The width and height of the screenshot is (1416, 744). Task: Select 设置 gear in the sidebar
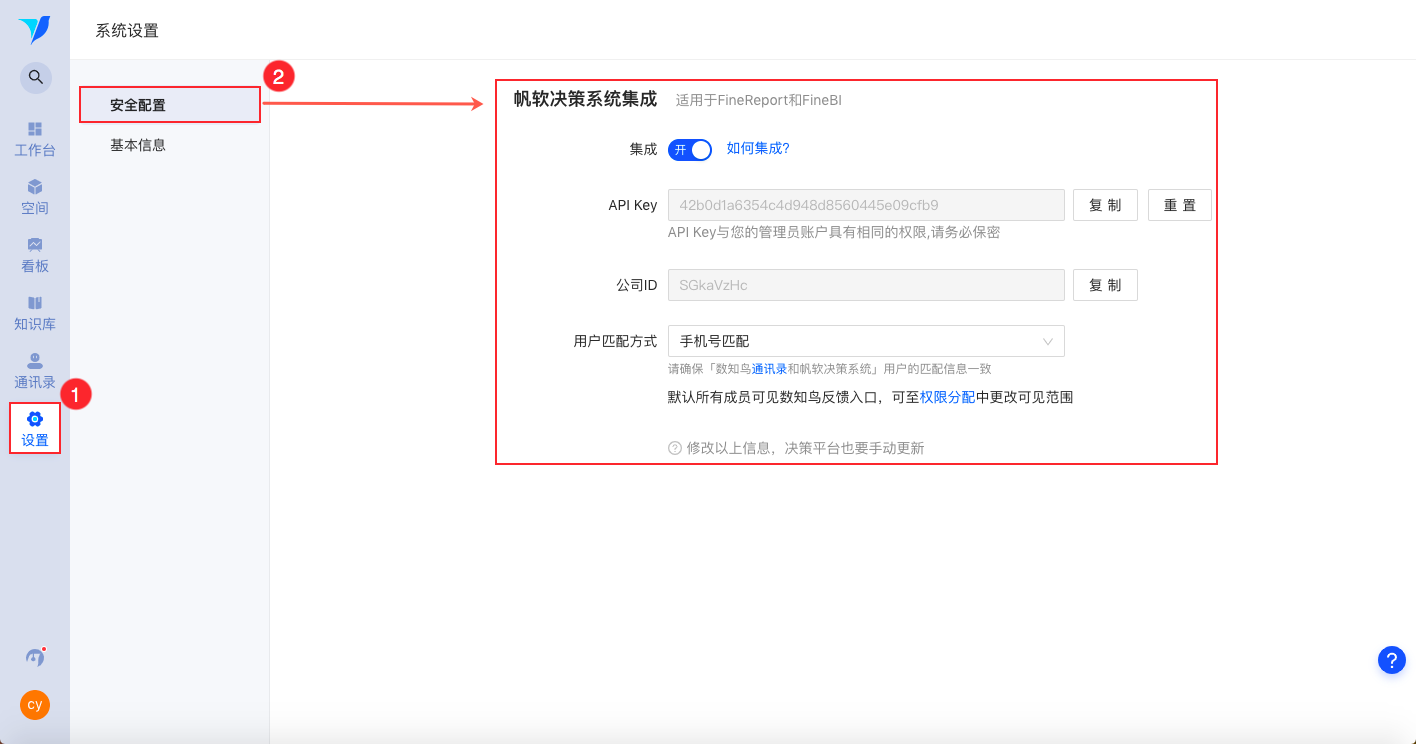coord(35,428)
